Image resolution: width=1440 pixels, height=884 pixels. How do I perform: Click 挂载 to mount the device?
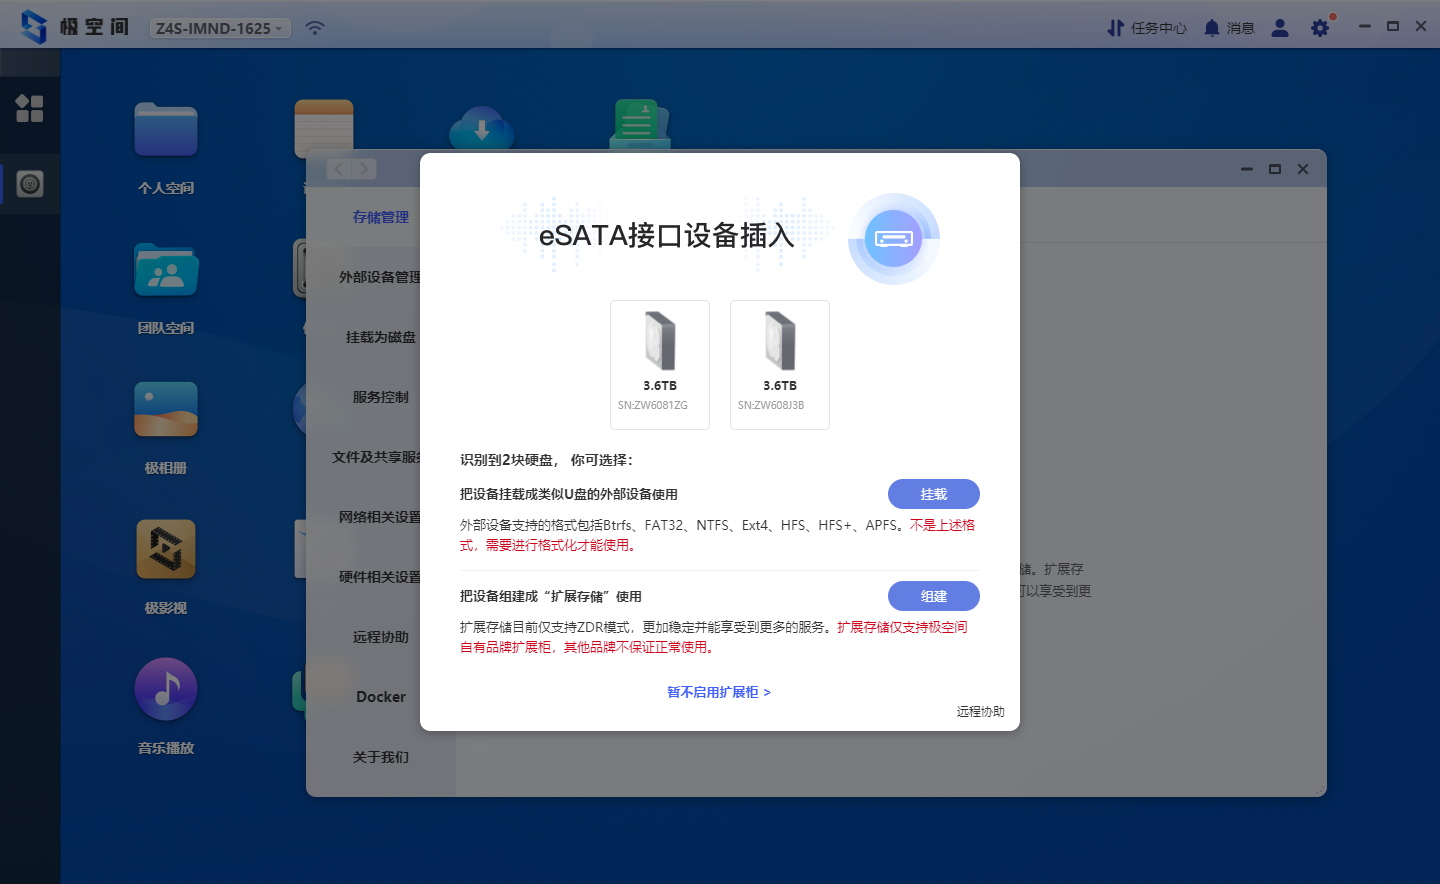pyautogui.click(x=934, y=494)
